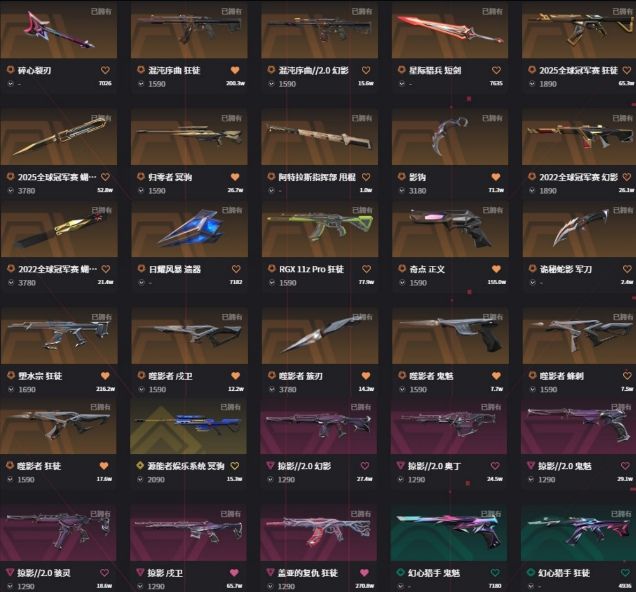Open the 掠影//2.0 奥丁 title link
The width and height of the screenshot is (636, 592).
tap(434, 466)
